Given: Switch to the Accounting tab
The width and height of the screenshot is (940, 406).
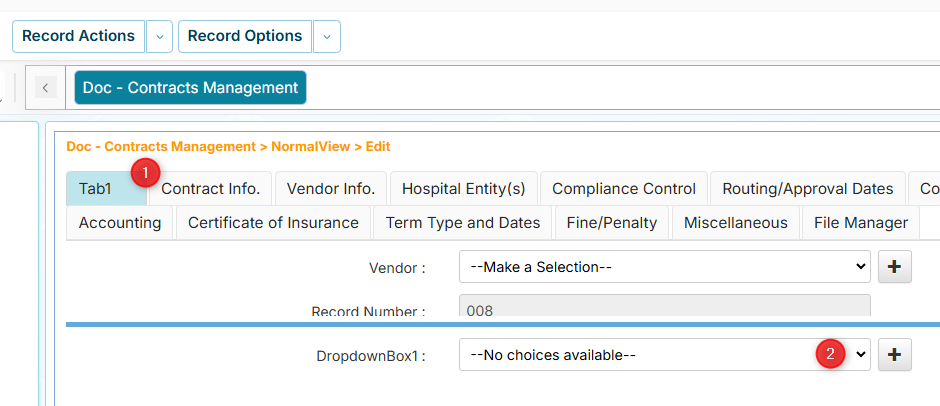Looking at the screenshot, I should coord(120,223).
